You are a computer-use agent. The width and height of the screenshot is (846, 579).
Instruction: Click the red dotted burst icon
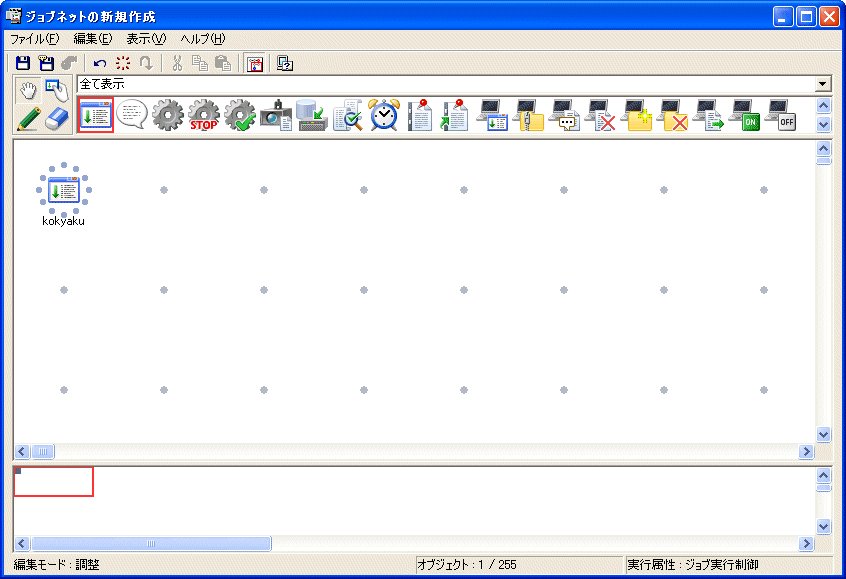[x=123, y=63]
